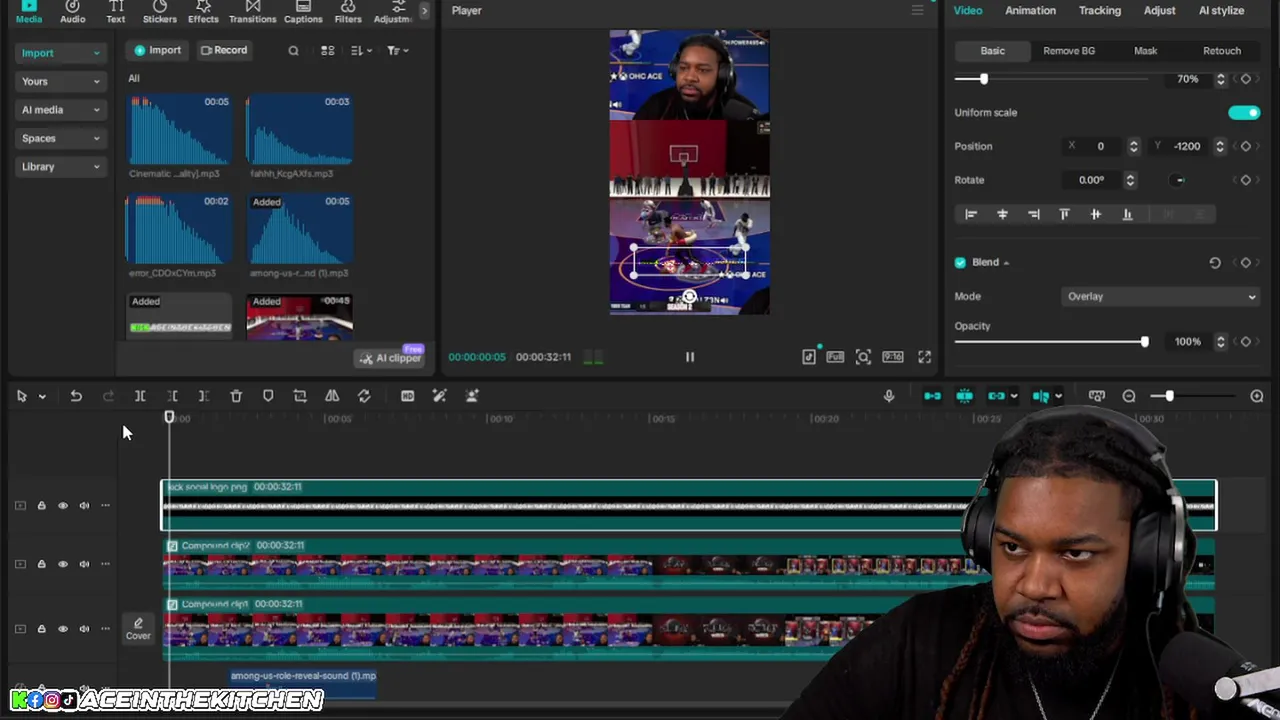Image resolution: width=1280 pixels, height=720 pixels.
Task: Open the media sort dropdown
Action: 361,51
